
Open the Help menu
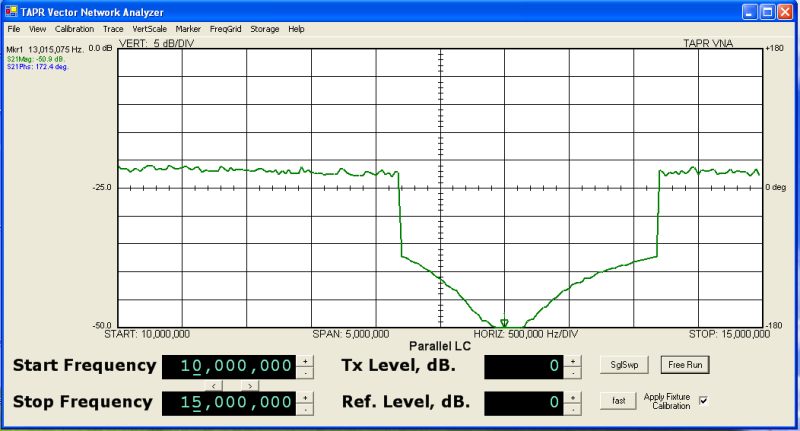pos(296,29)
